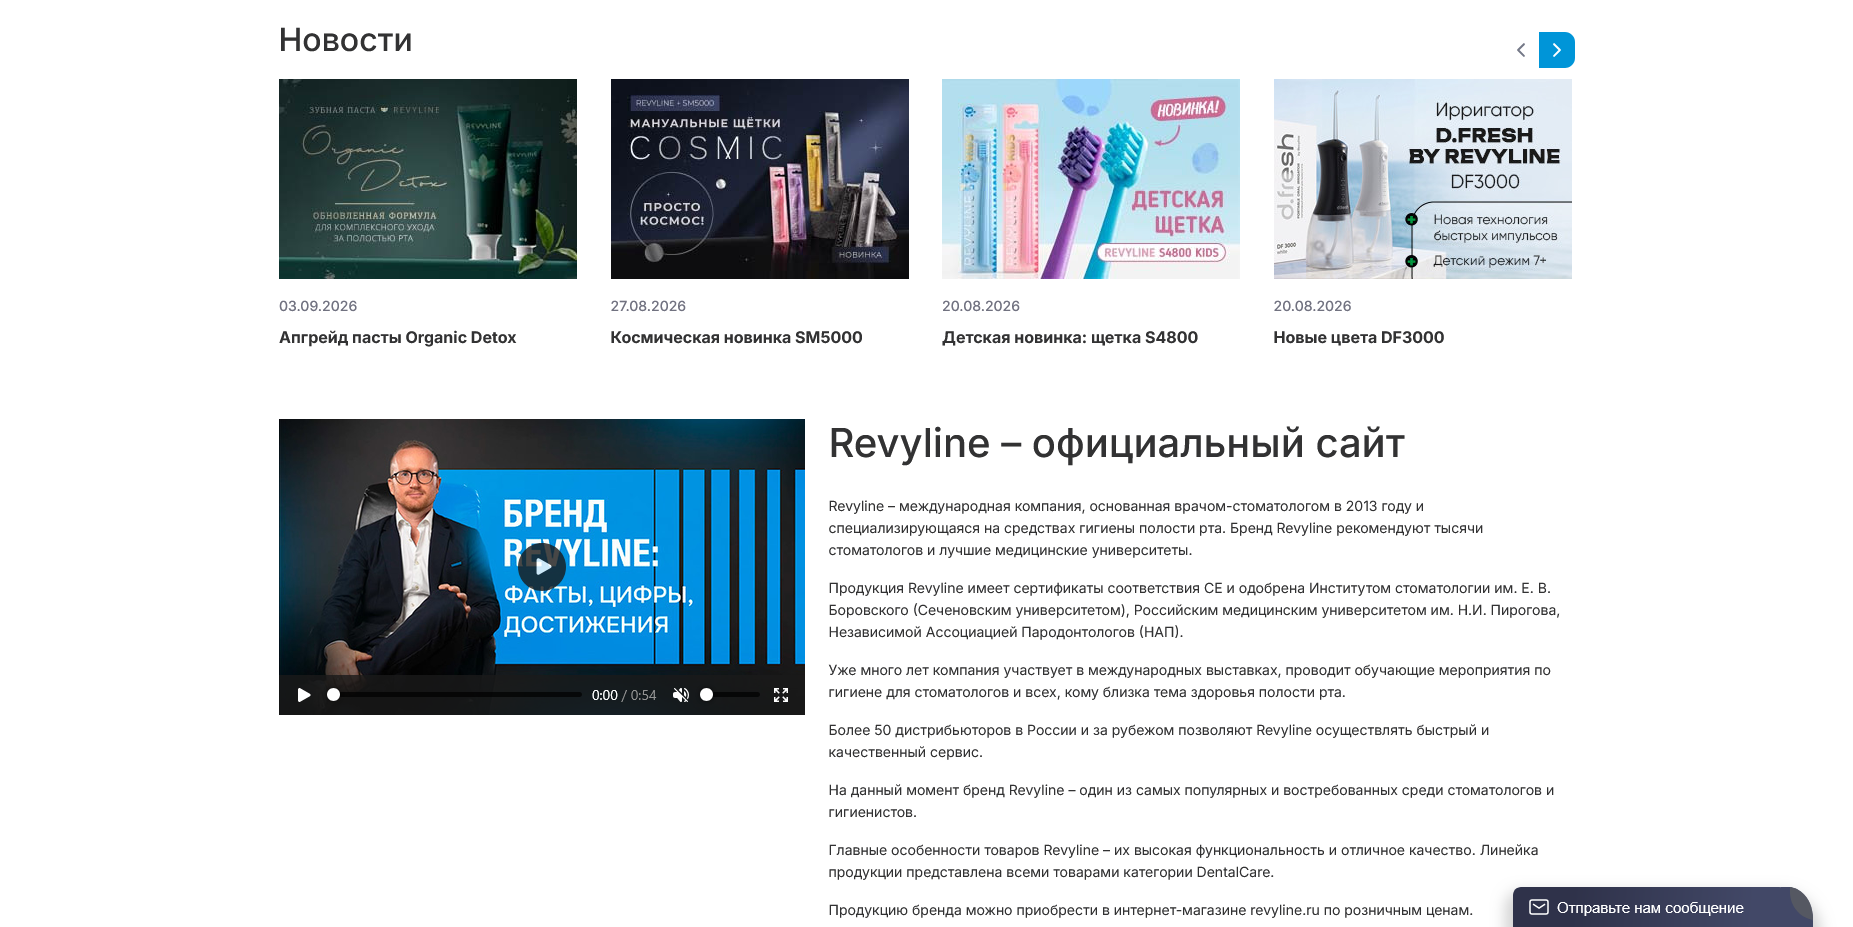Click the play icon in the video control bar
This screenshot has height=927, width=1853.
pos(304,695)
